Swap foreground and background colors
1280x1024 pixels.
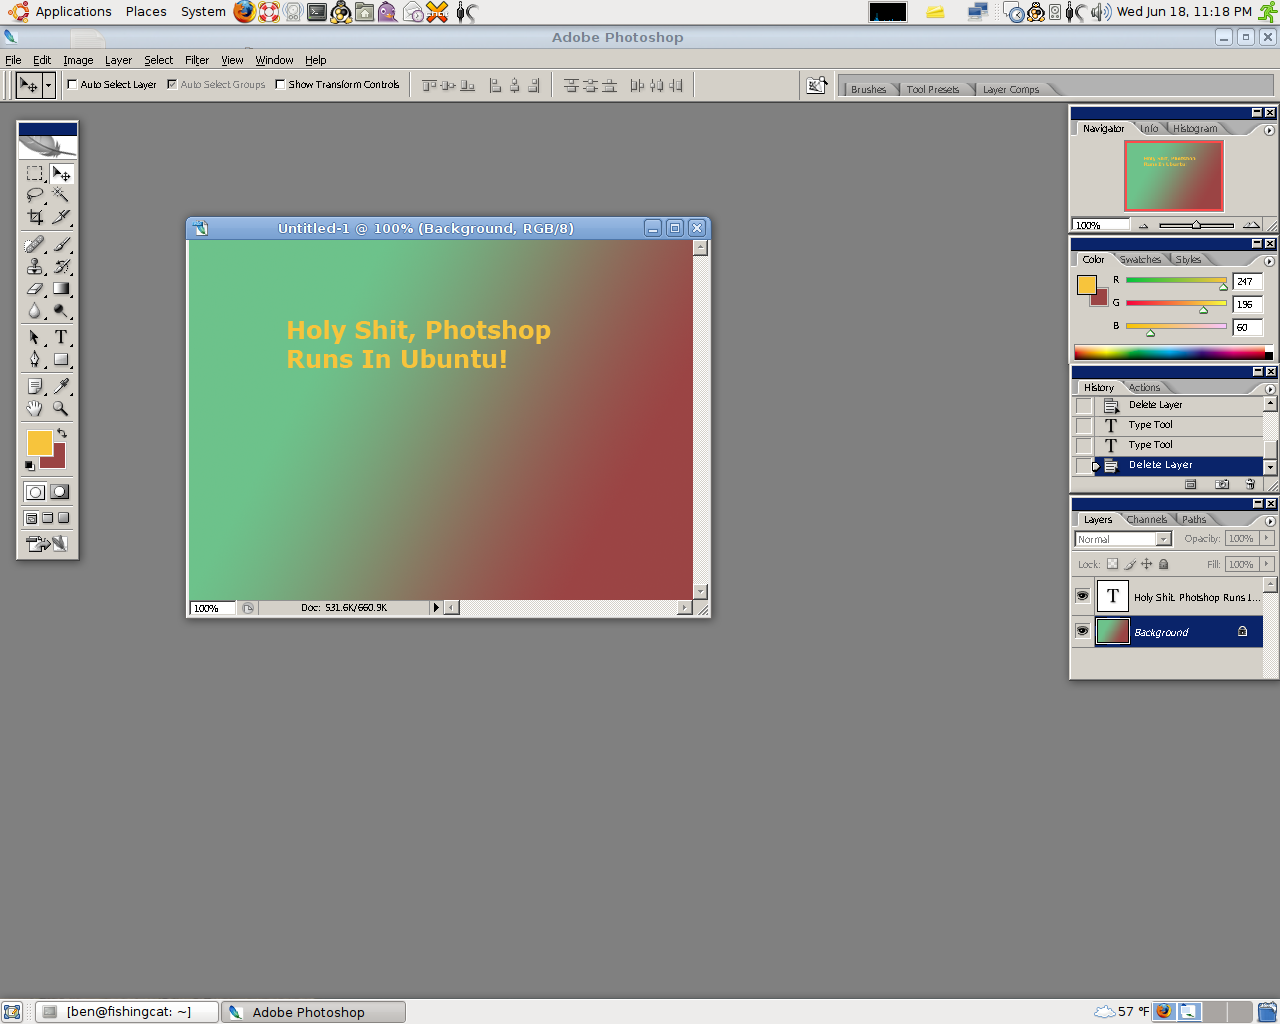pos(62,433)
